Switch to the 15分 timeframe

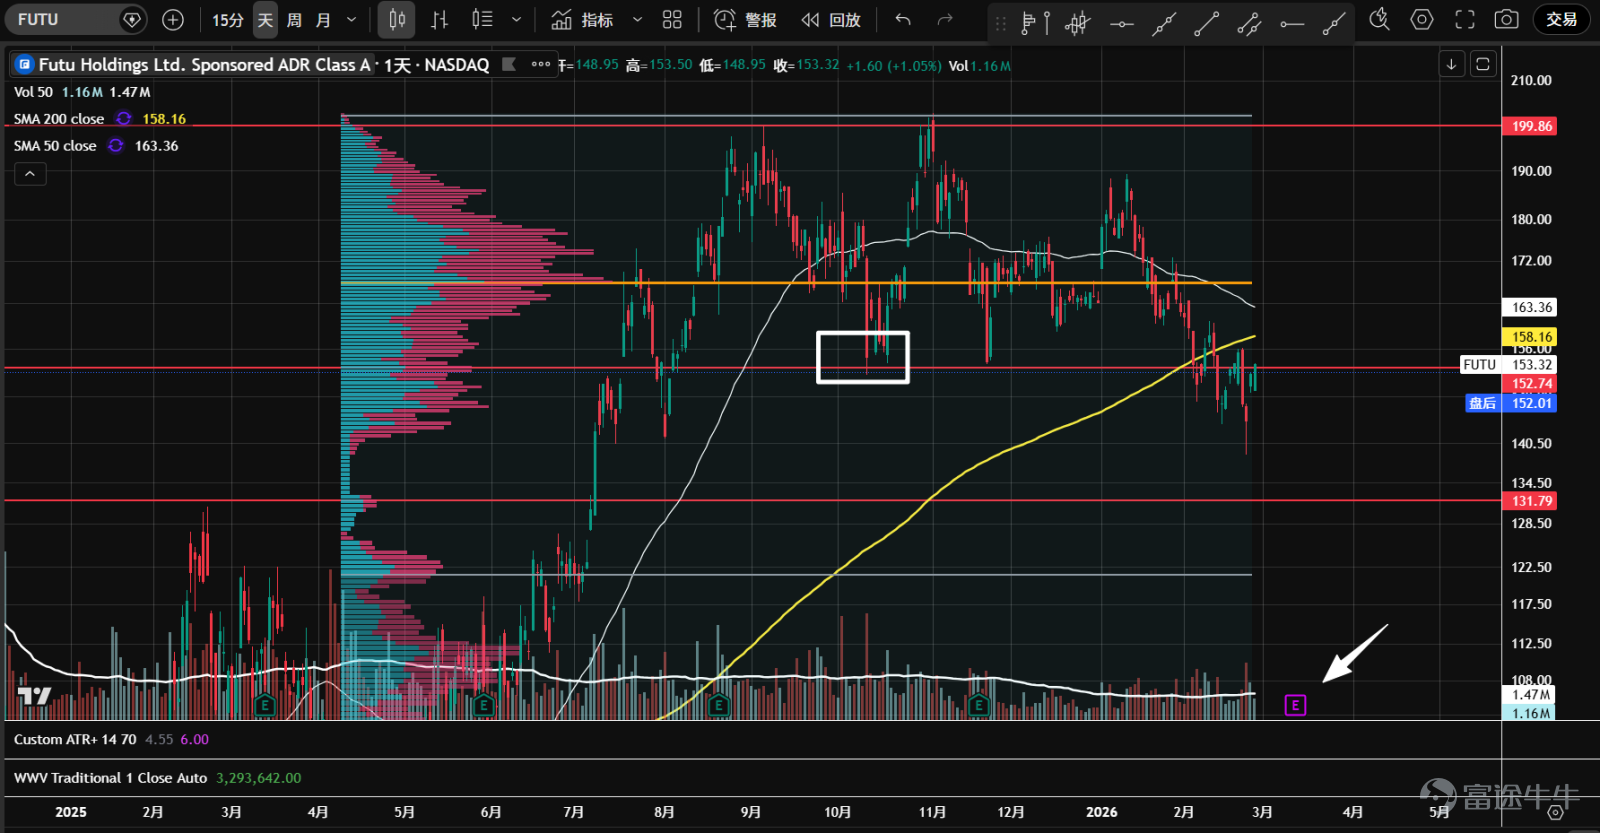pos(228,19)
